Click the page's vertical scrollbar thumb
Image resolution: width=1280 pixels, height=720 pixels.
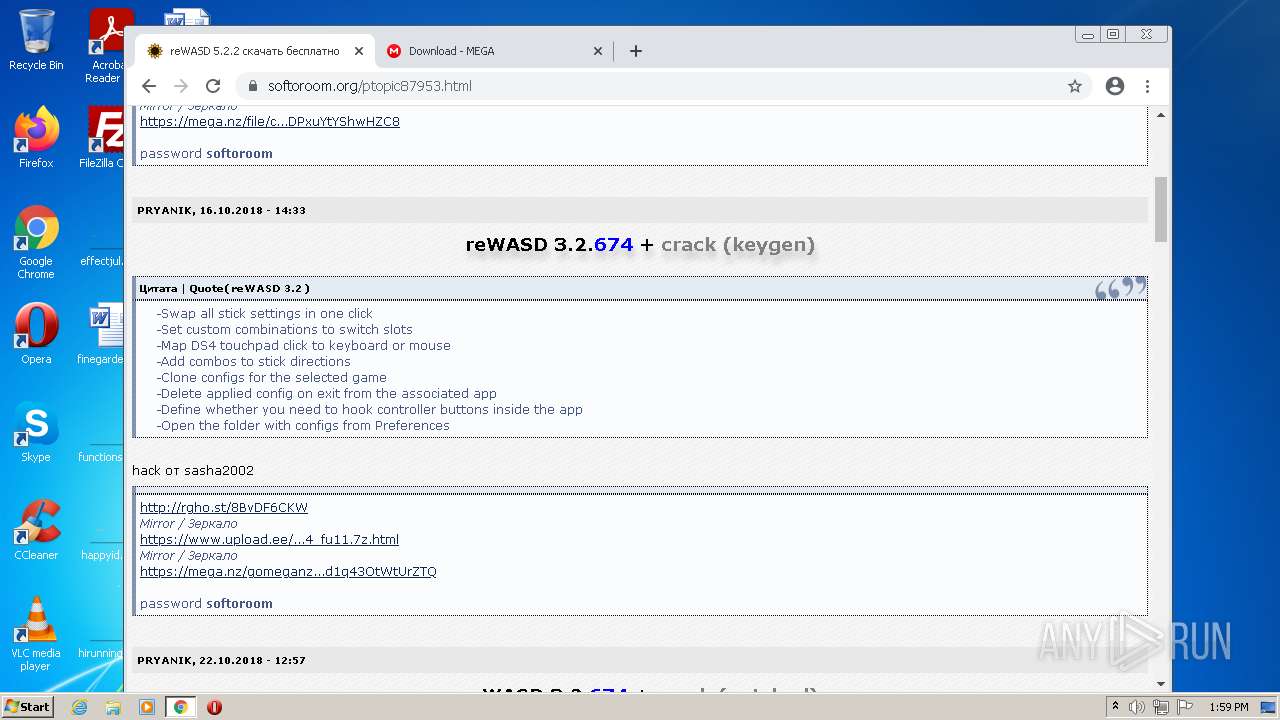pos(1161,209)
